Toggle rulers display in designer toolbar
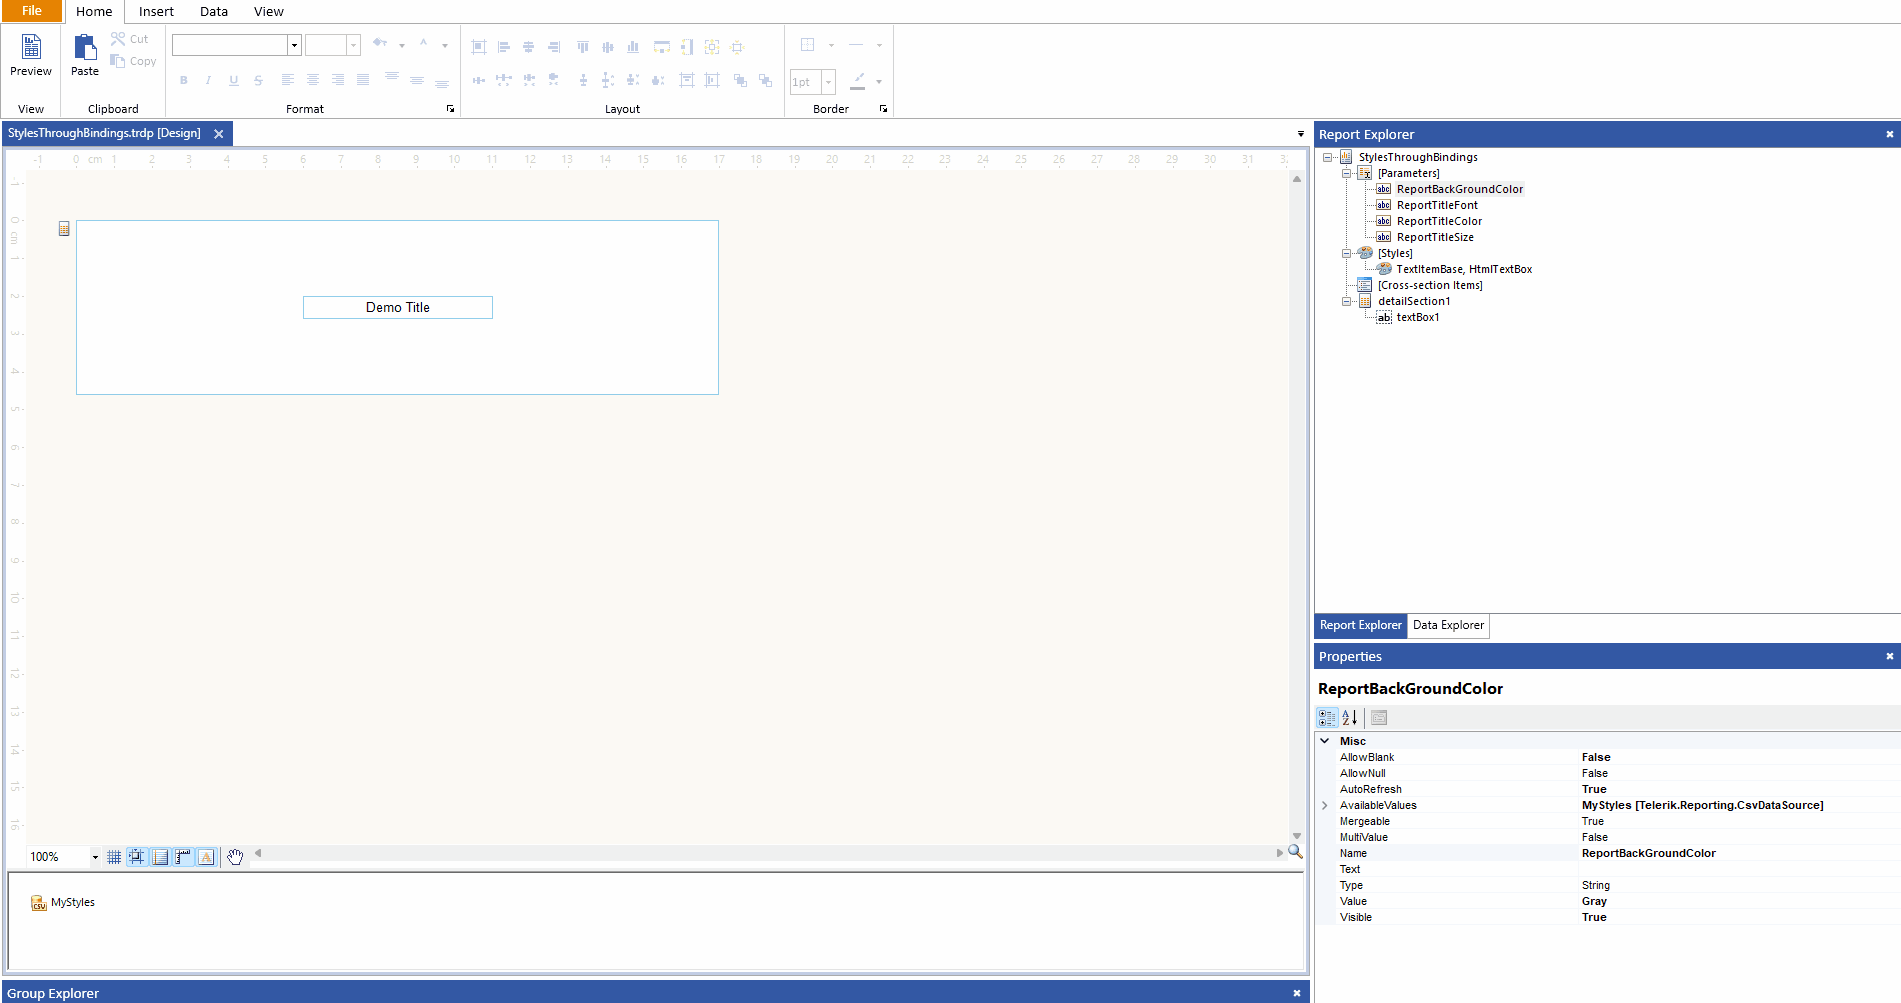Image resolution: width=1901 pixels, height=1003 pixels. (183, 857)
